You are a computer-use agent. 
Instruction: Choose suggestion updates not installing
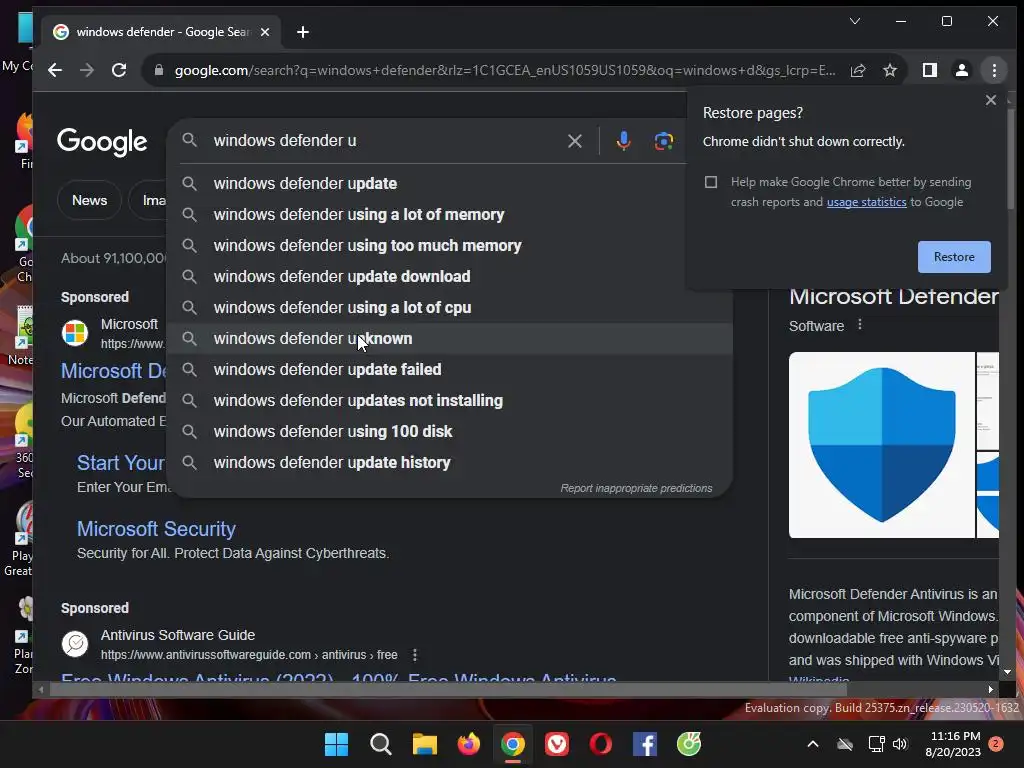coord(449,401)
